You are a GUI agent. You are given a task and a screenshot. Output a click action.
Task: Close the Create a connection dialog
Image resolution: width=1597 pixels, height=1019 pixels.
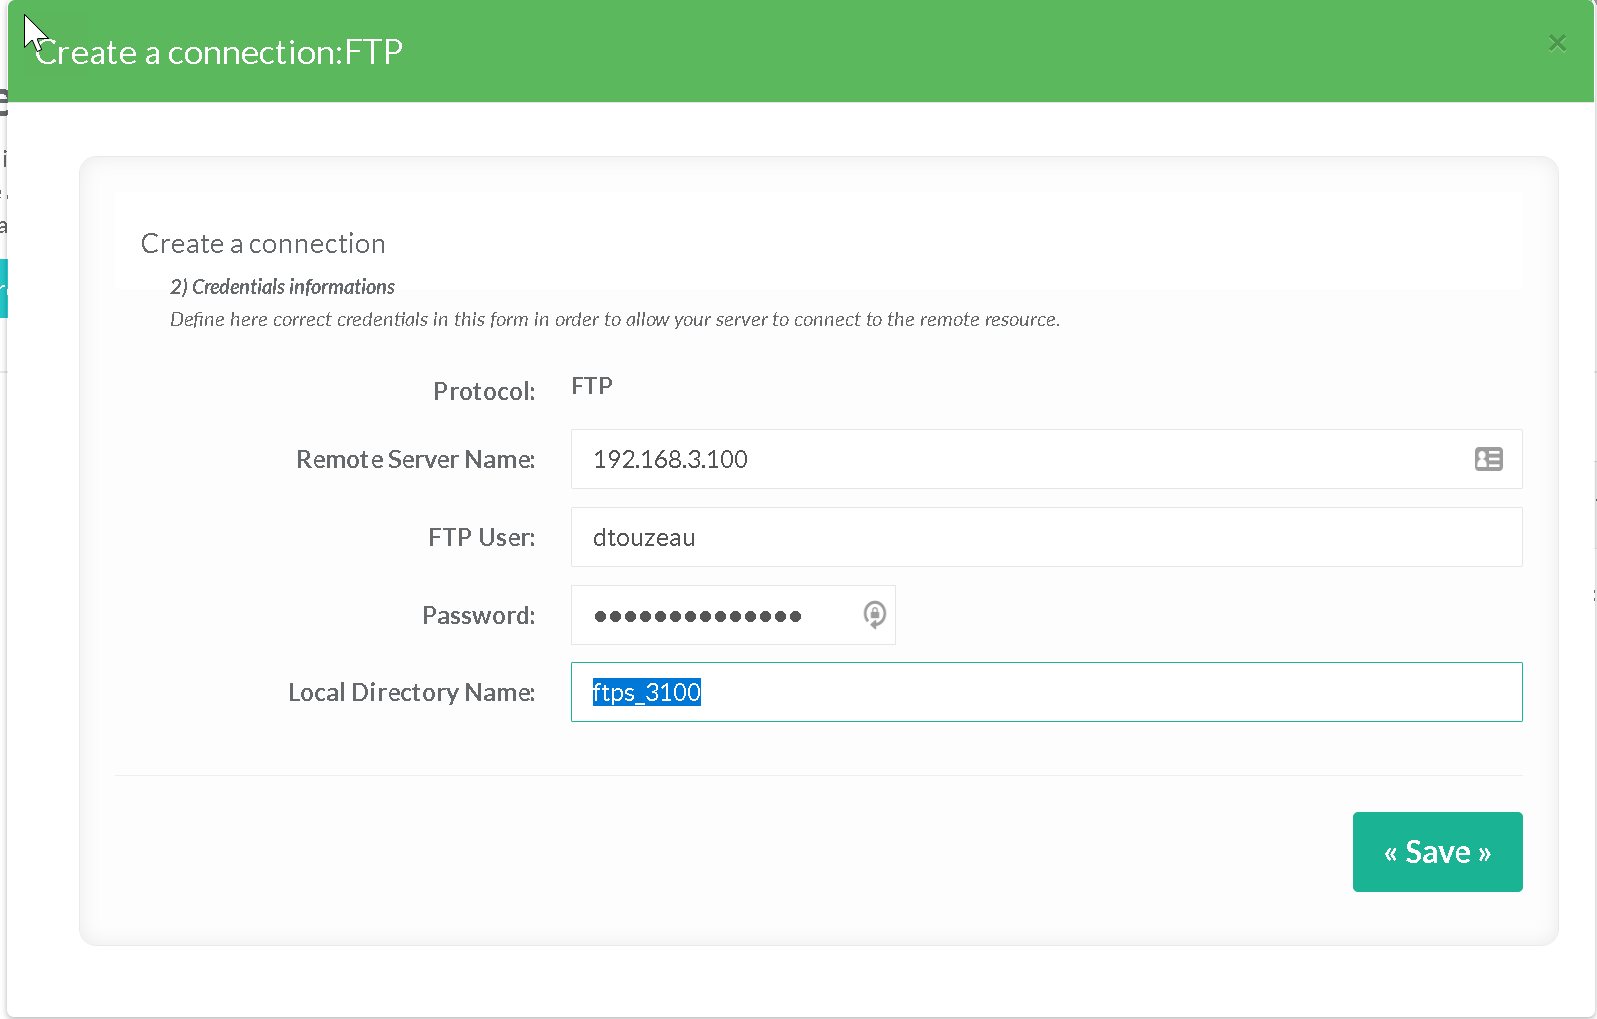tap(1556, 43)
